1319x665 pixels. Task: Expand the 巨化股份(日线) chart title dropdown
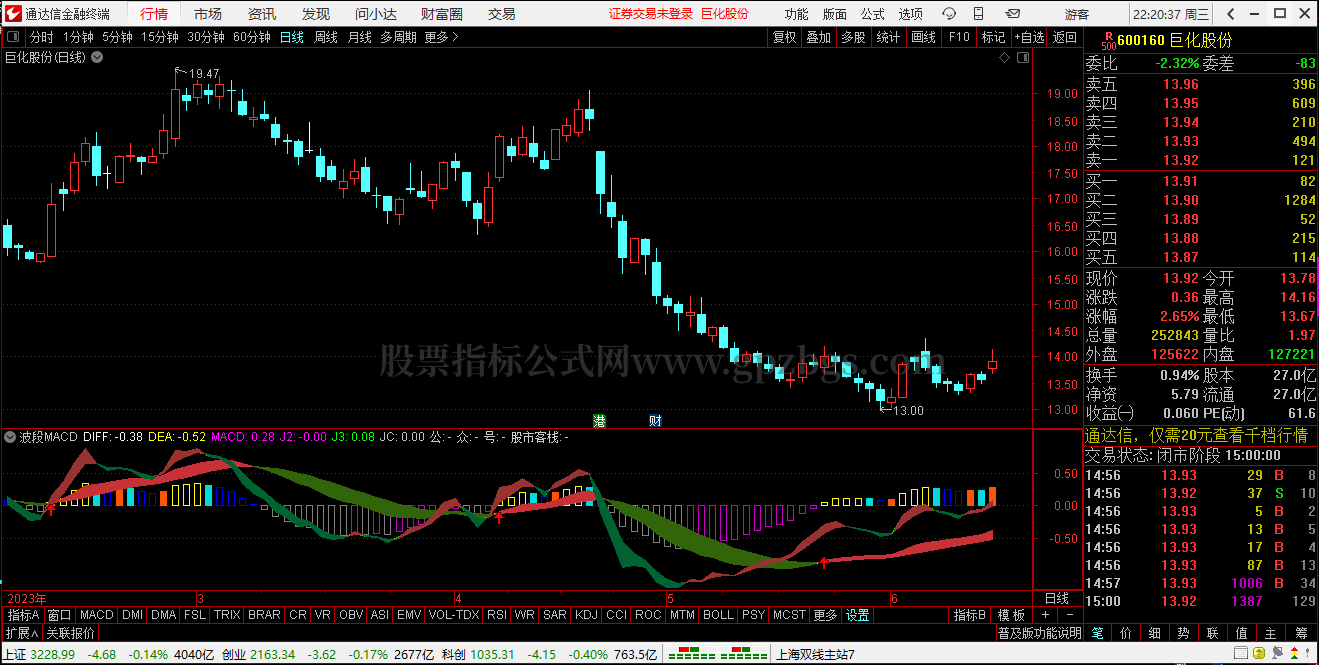[97, 57]
